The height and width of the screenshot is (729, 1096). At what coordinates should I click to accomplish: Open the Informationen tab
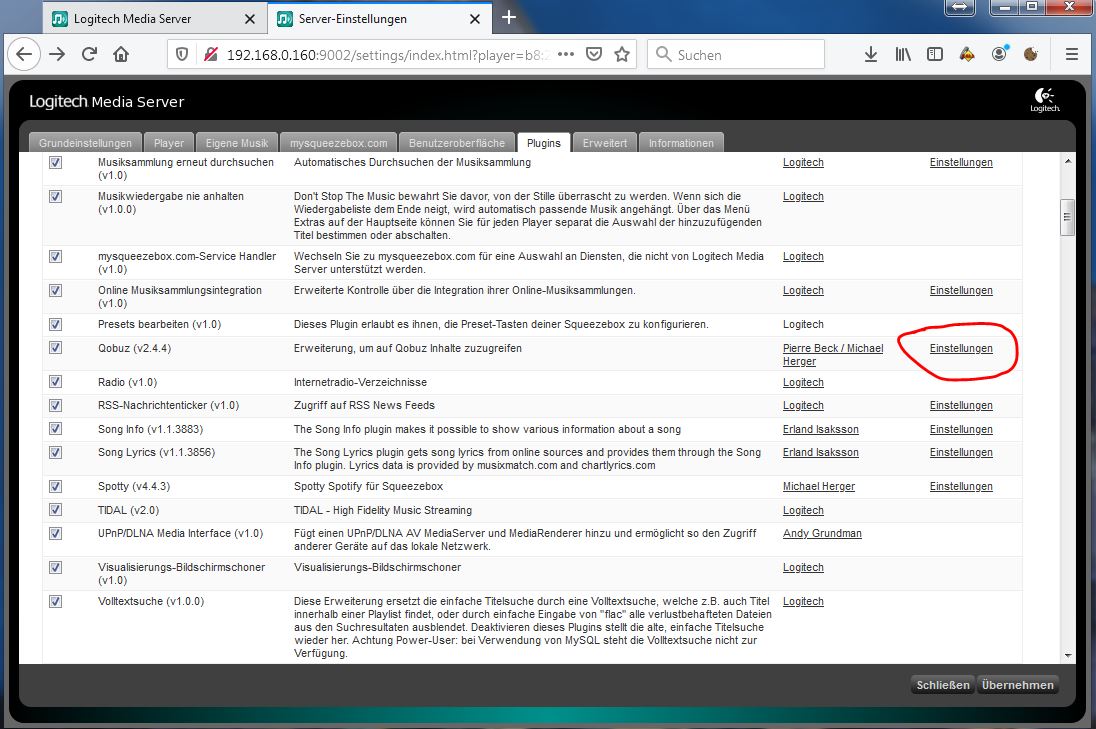tap(681, 143)
